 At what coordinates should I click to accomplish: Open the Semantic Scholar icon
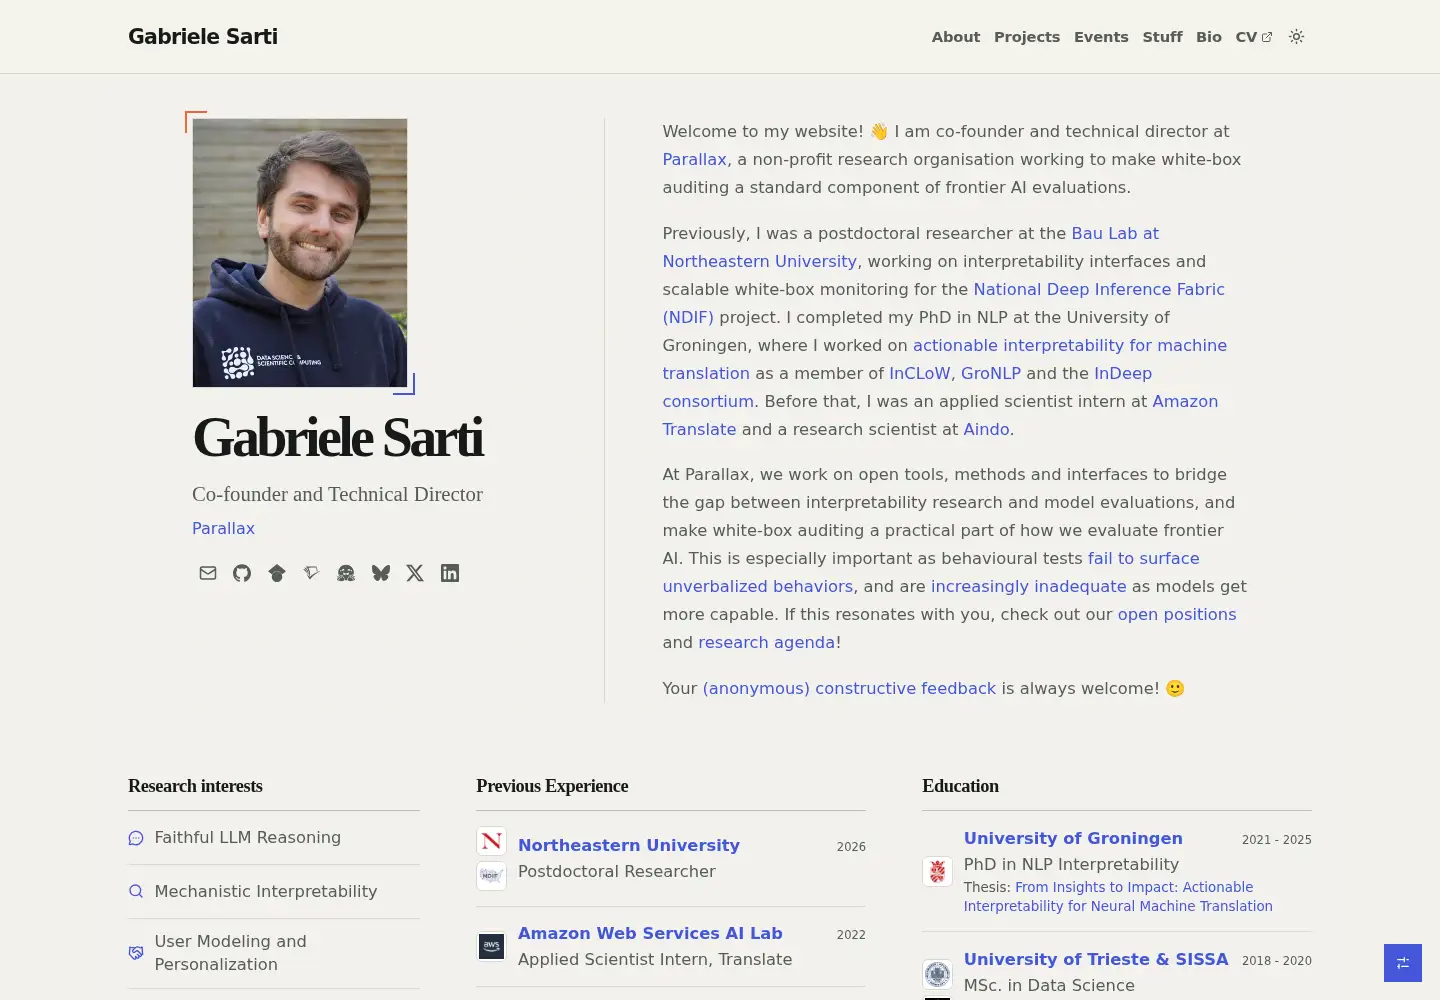tap(311, 573)
